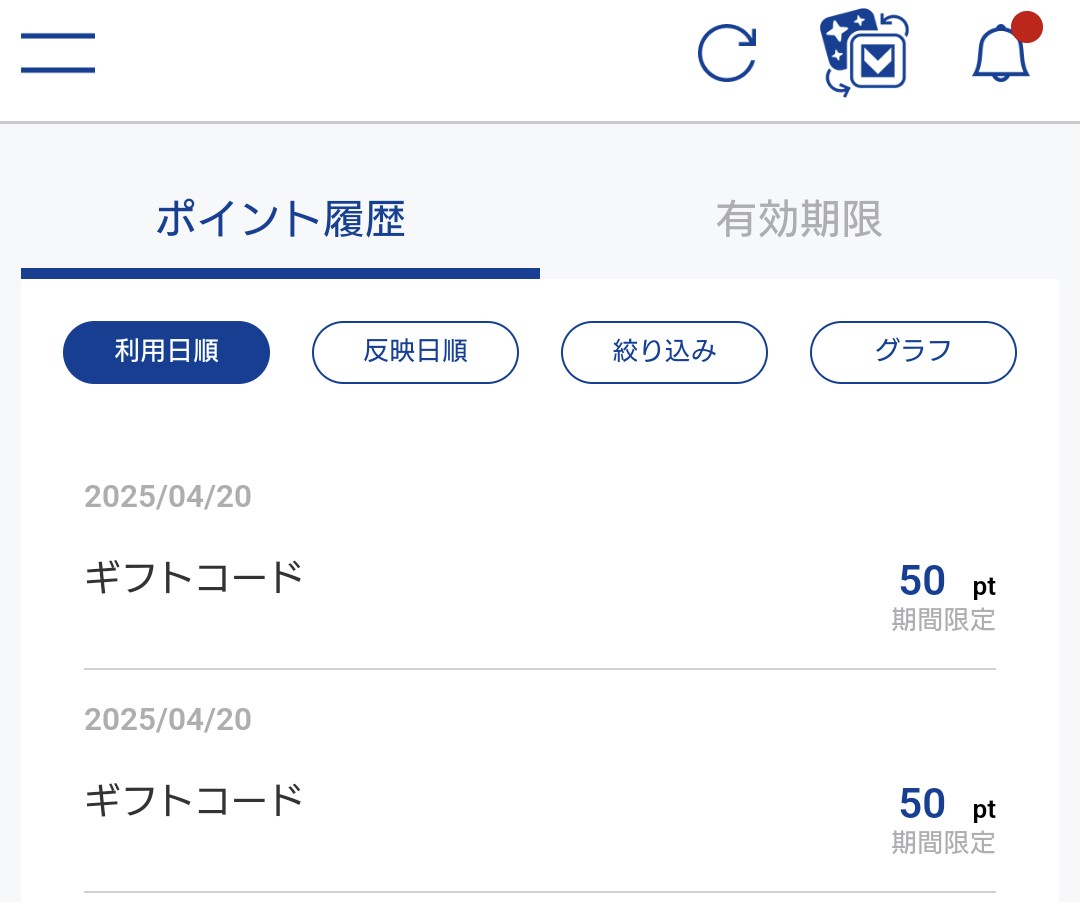Show the グラフ view
Image resolution: width=1080 pixels, height=902 pixels.
point(913,352)
